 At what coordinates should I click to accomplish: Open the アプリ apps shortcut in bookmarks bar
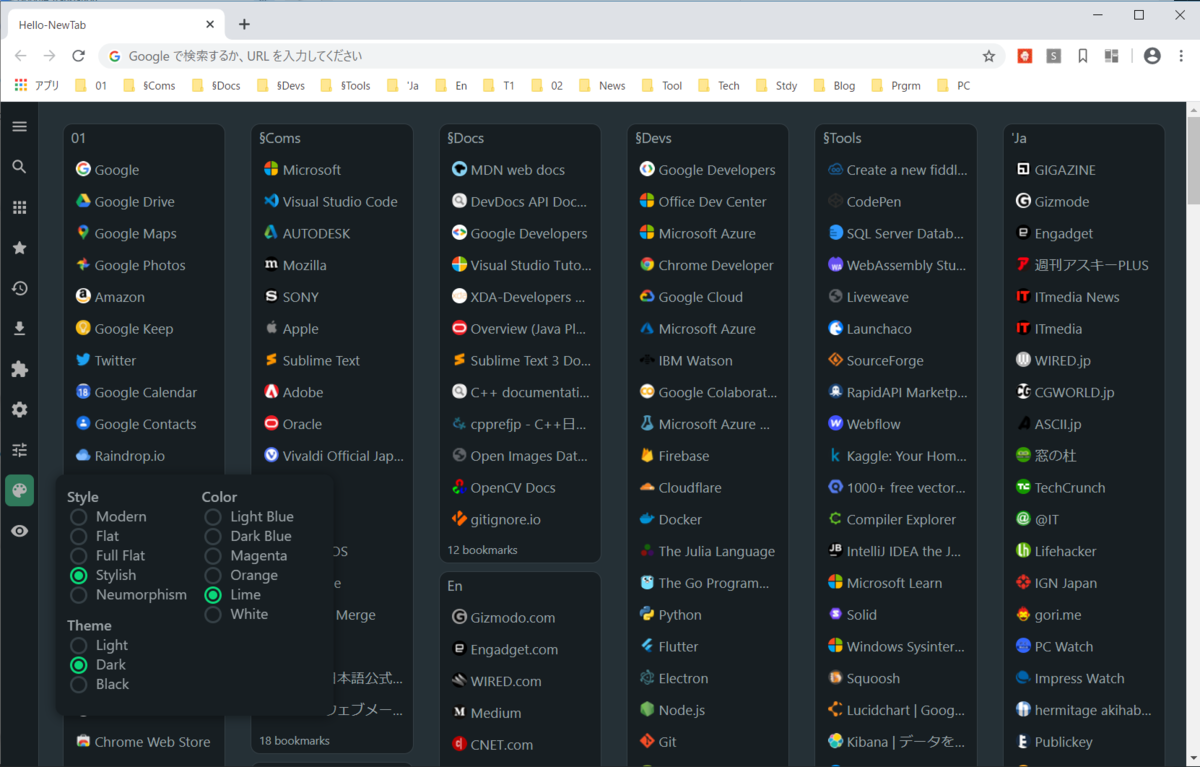click(x=37, y=85)
